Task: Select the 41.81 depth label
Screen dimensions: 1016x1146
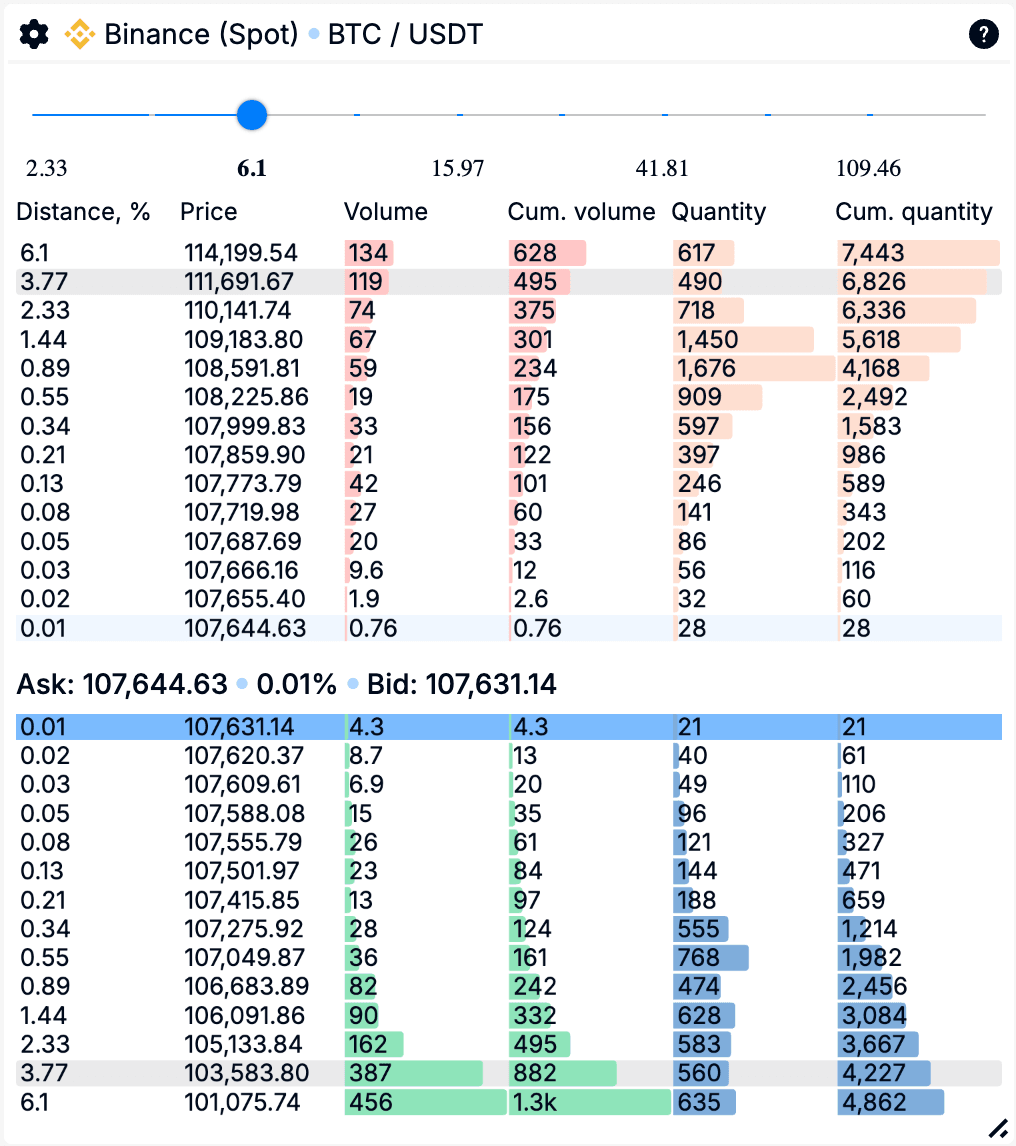Action: click(662, 168)
